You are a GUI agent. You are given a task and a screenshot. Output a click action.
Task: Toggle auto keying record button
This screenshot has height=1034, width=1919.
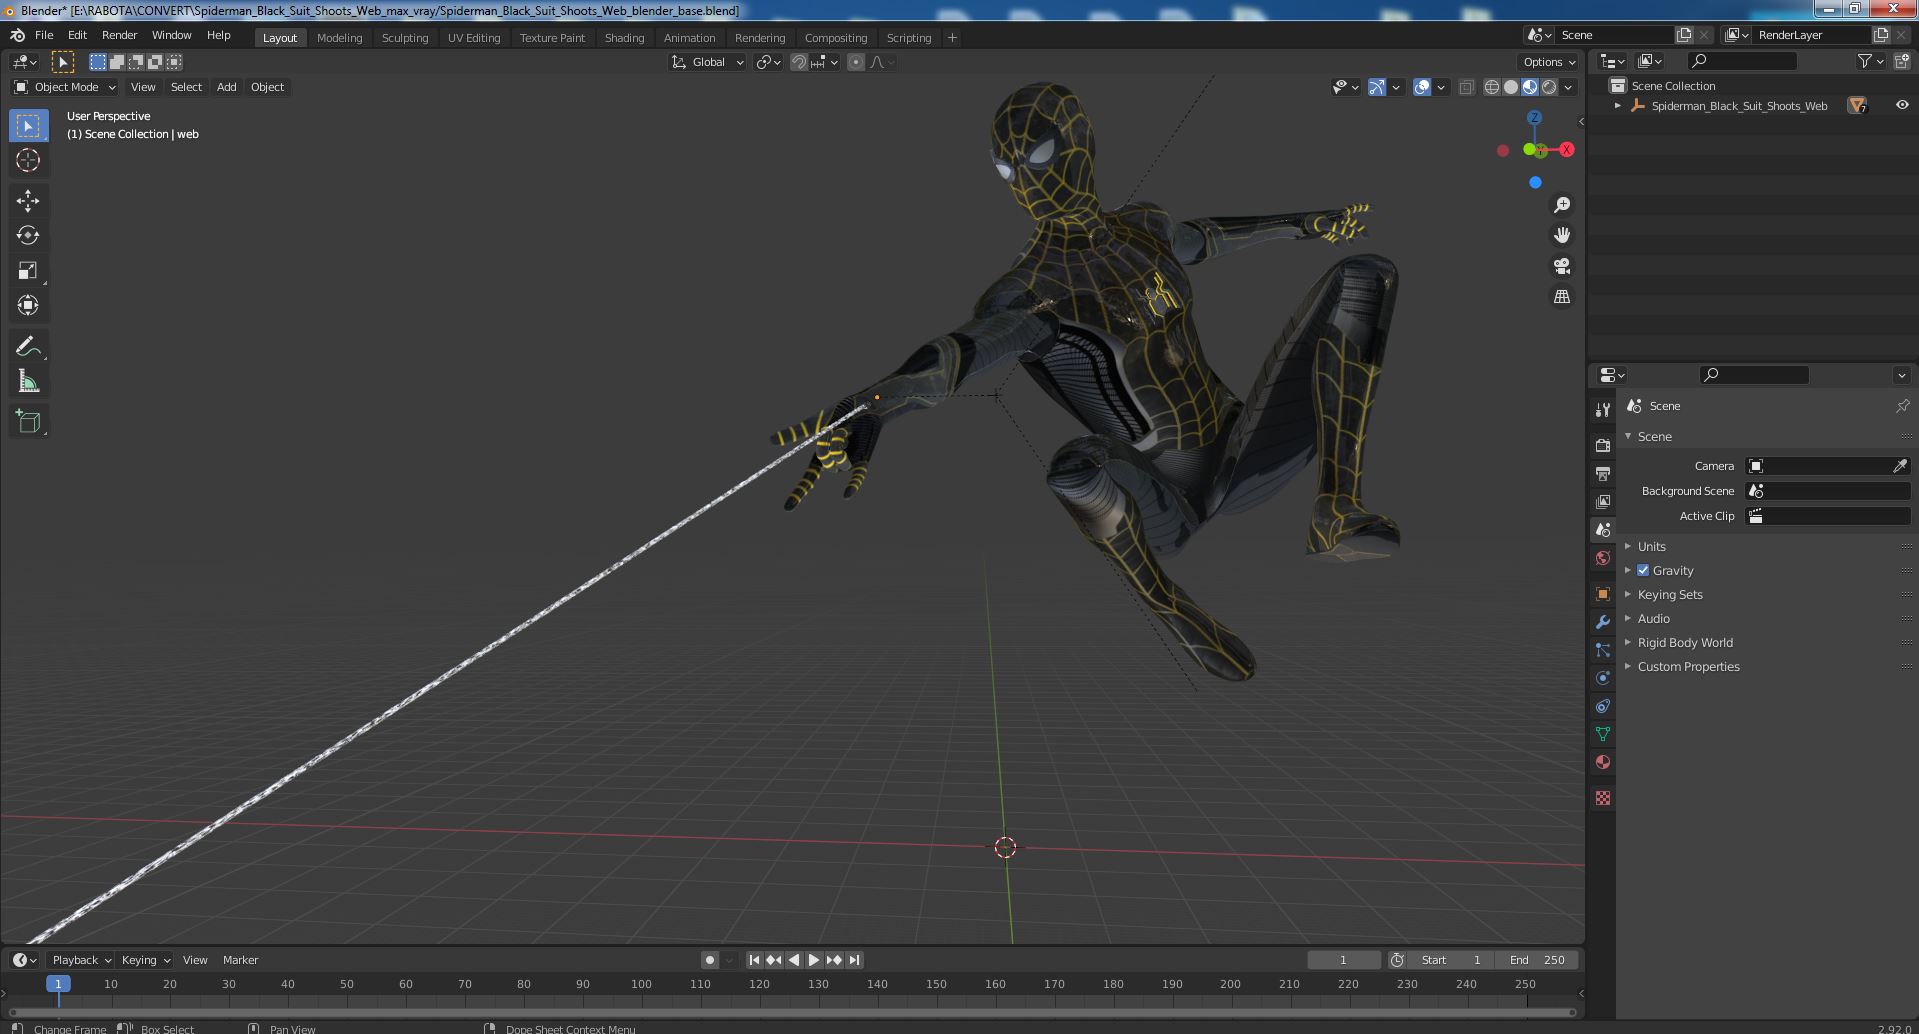[710, 960]
